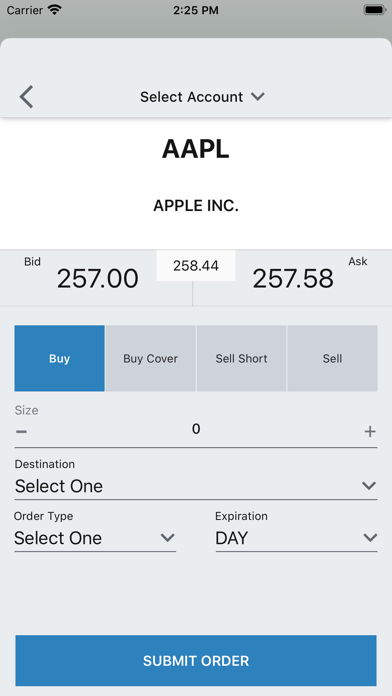Image resolution: width=392 pixels, height=696 pixels.
Task: Open the Select Account chevron dropdown
Action: (x=257, y=96)
